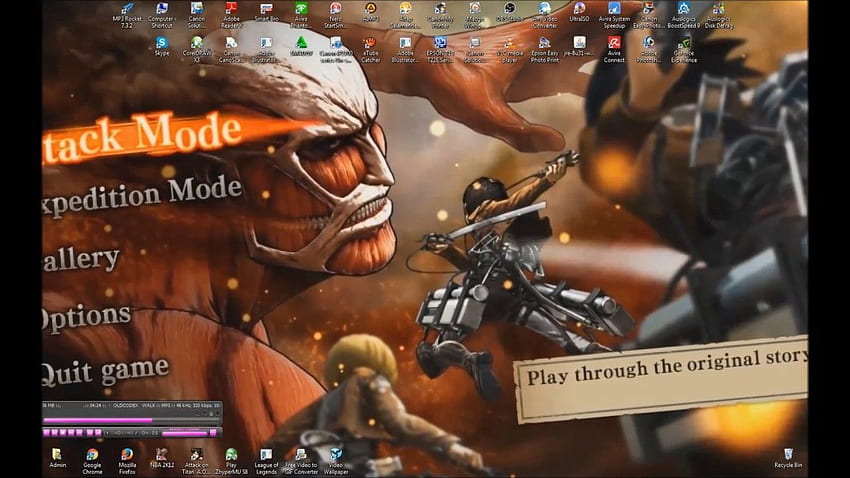The height and width of the screenshot is (478, 850).
Task: Launch the Adobe Photoshop shortcut icon
Action: 648,49
